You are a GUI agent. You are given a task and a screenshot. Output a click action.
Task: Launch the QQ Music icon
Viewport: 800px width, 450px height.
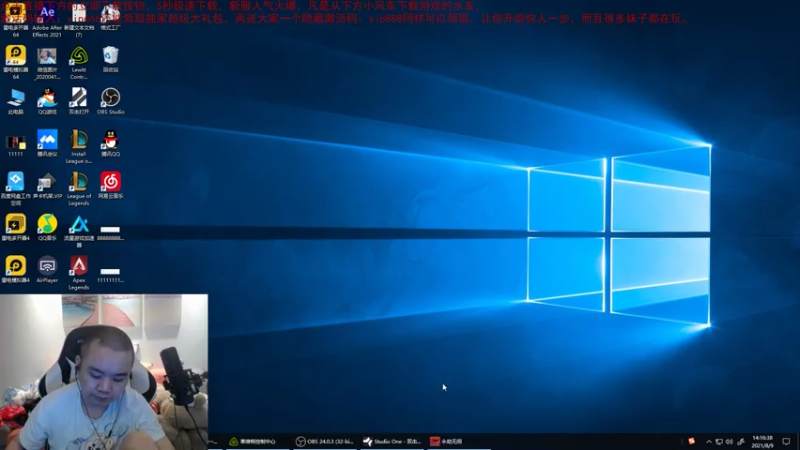[x=47, y=228]
